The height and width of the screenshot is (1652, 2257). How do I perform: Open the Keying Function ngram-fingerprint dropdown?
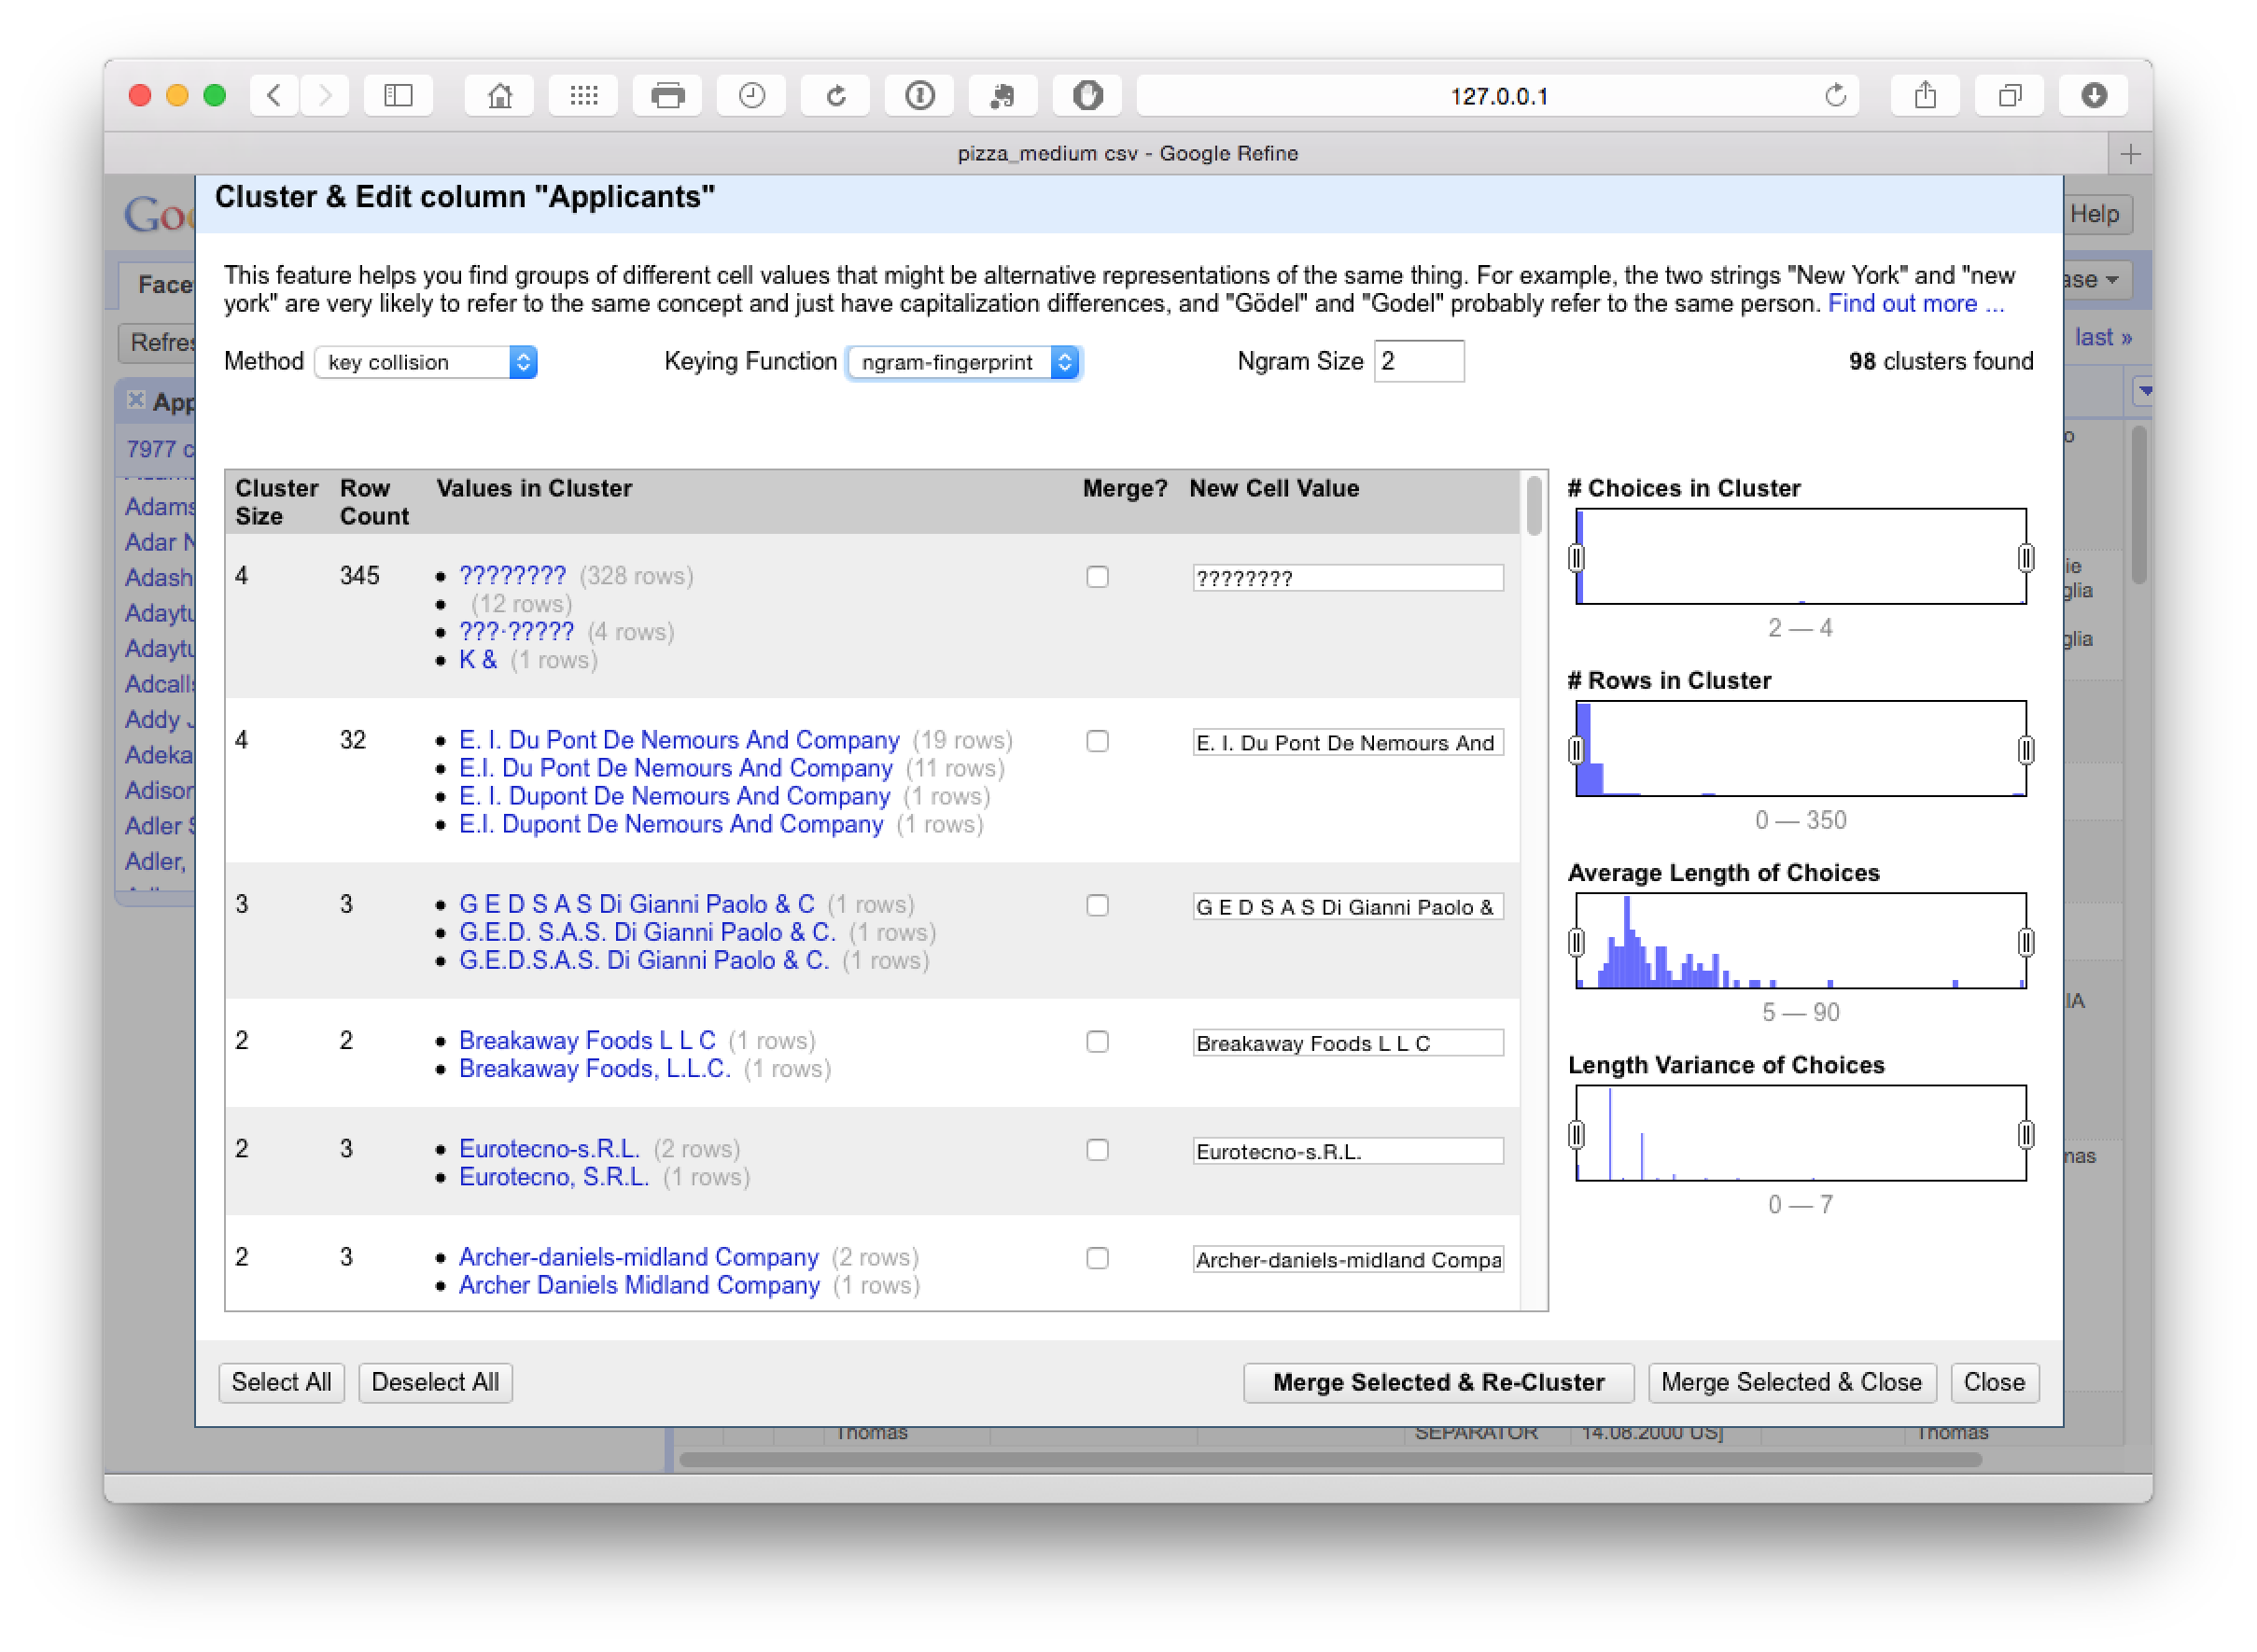click(x=964, y=362)
